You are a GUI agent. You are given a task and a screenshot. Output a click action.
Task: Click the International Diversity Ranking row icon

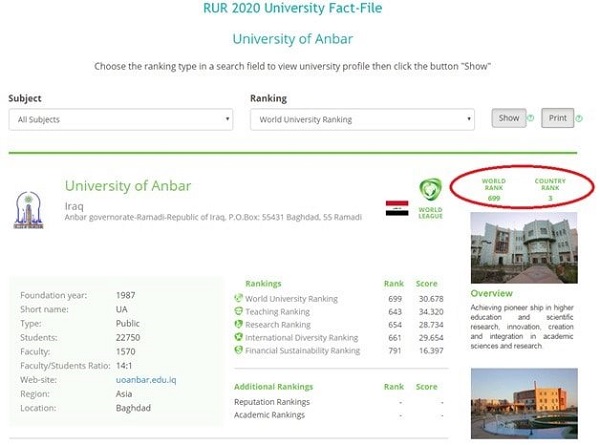tap(238, 337)
